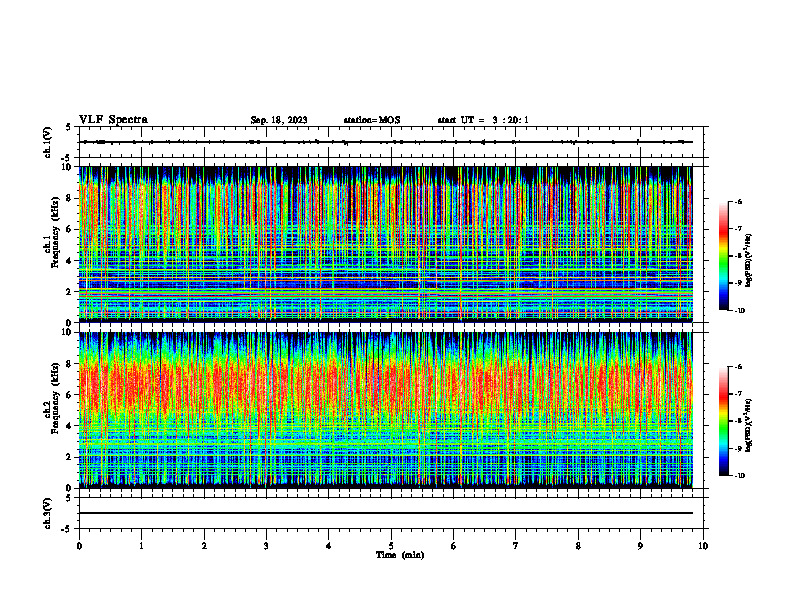The height and width of the screenshot is (612, 792).
Task: Click time axis tick label "8"
Action: coord(578,546)
